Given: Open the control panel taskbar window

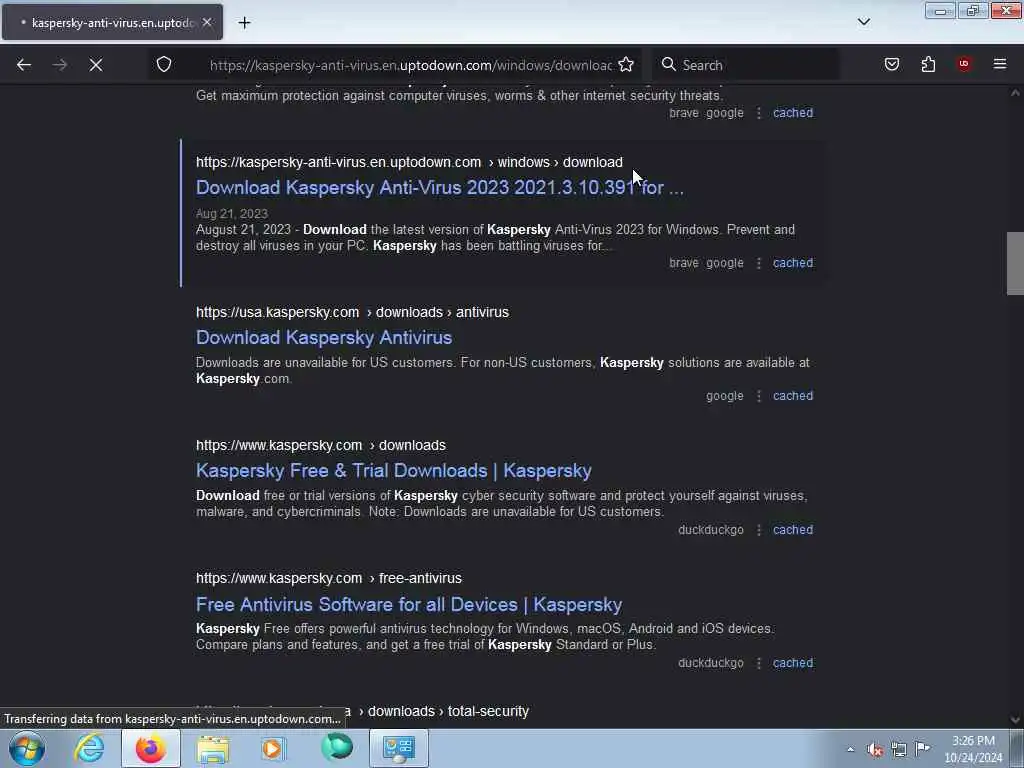Looking at the screenshot, I should point(398,748).
